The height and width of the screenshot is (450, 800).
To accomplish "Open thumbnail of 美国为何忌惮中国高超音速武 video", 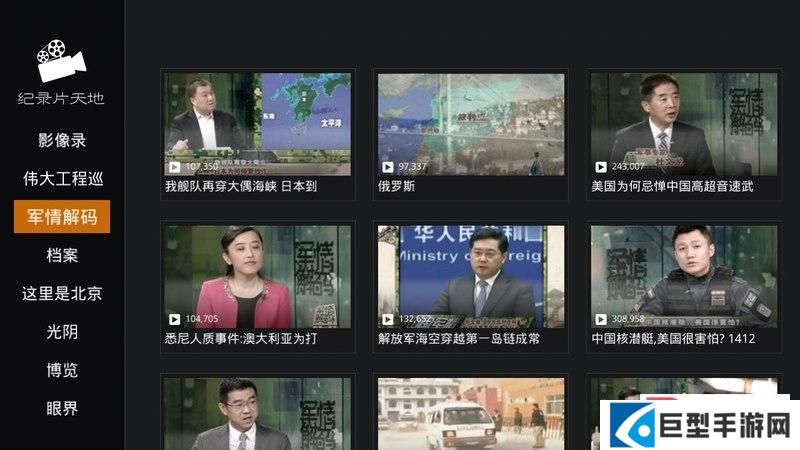I will (684, 124).
